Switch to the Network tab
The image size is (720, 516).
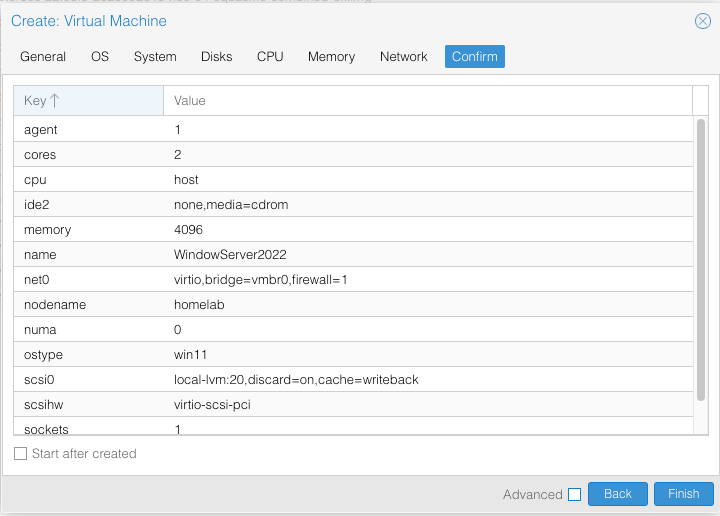(403, 56)
